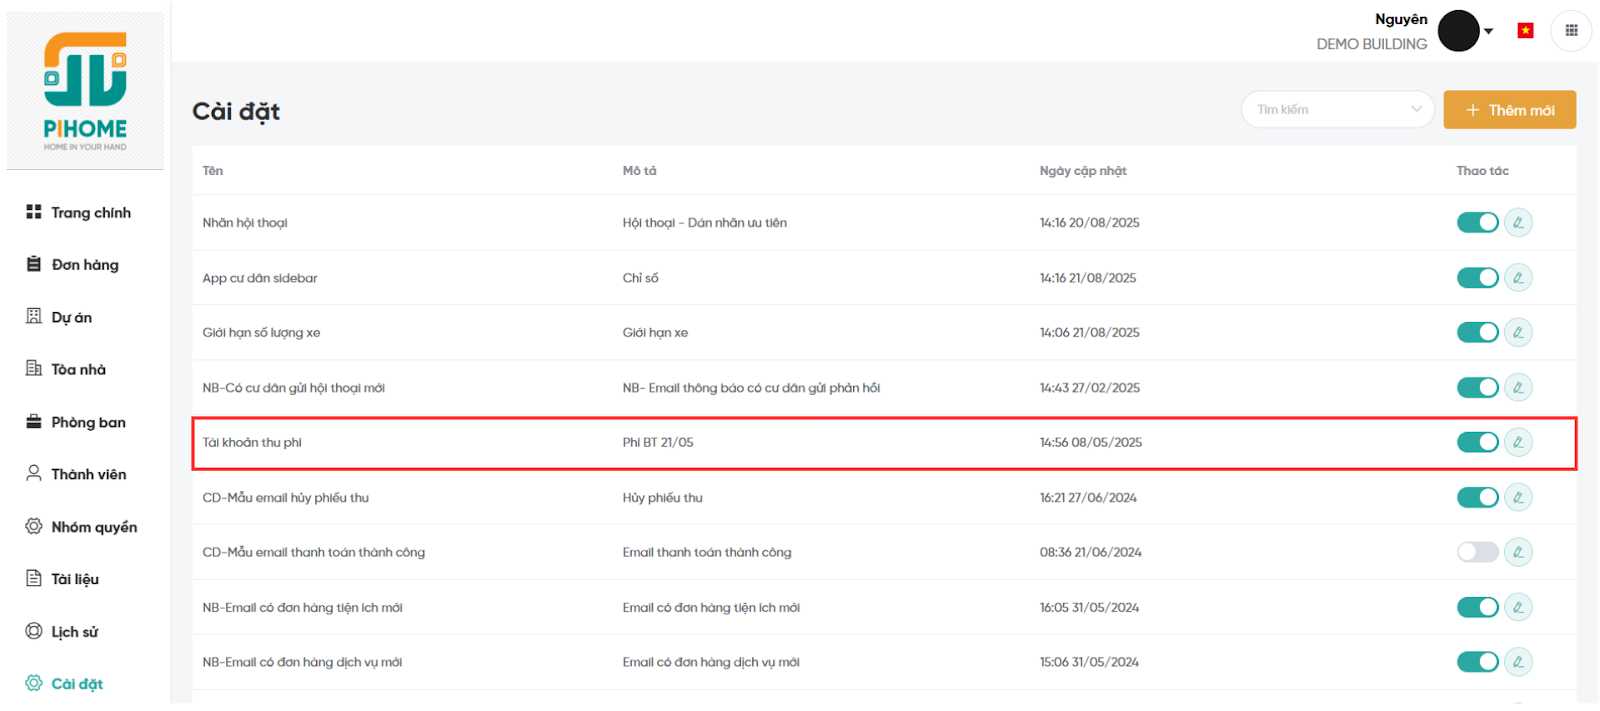Go to Trang chính in sidebar
Viewport: 1600px width, 711px height.
click(x=90, y=213)
